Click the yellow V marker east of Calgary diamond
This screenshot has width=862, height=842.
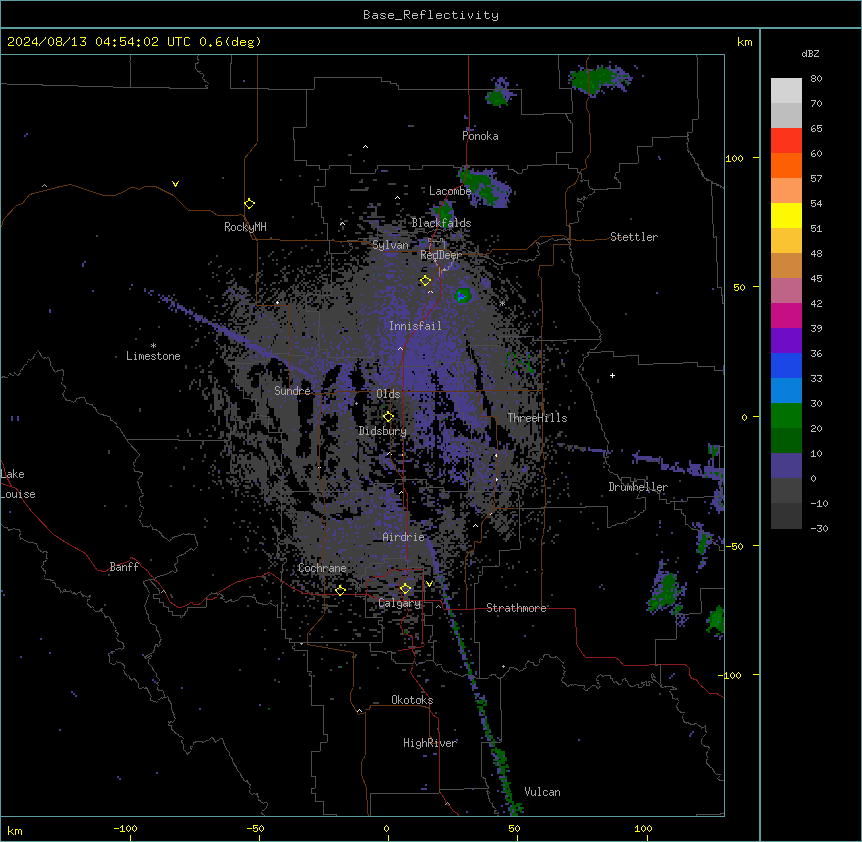pyautogui.click(x=429, y=584)
